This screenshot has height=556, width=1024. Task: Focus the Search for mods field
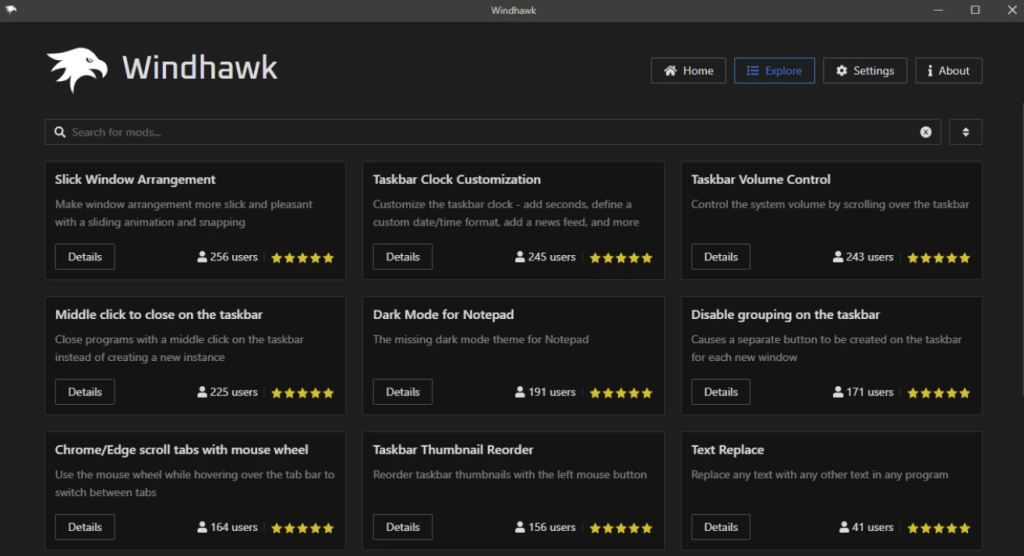pyautogui.click(x=492, y=132)
